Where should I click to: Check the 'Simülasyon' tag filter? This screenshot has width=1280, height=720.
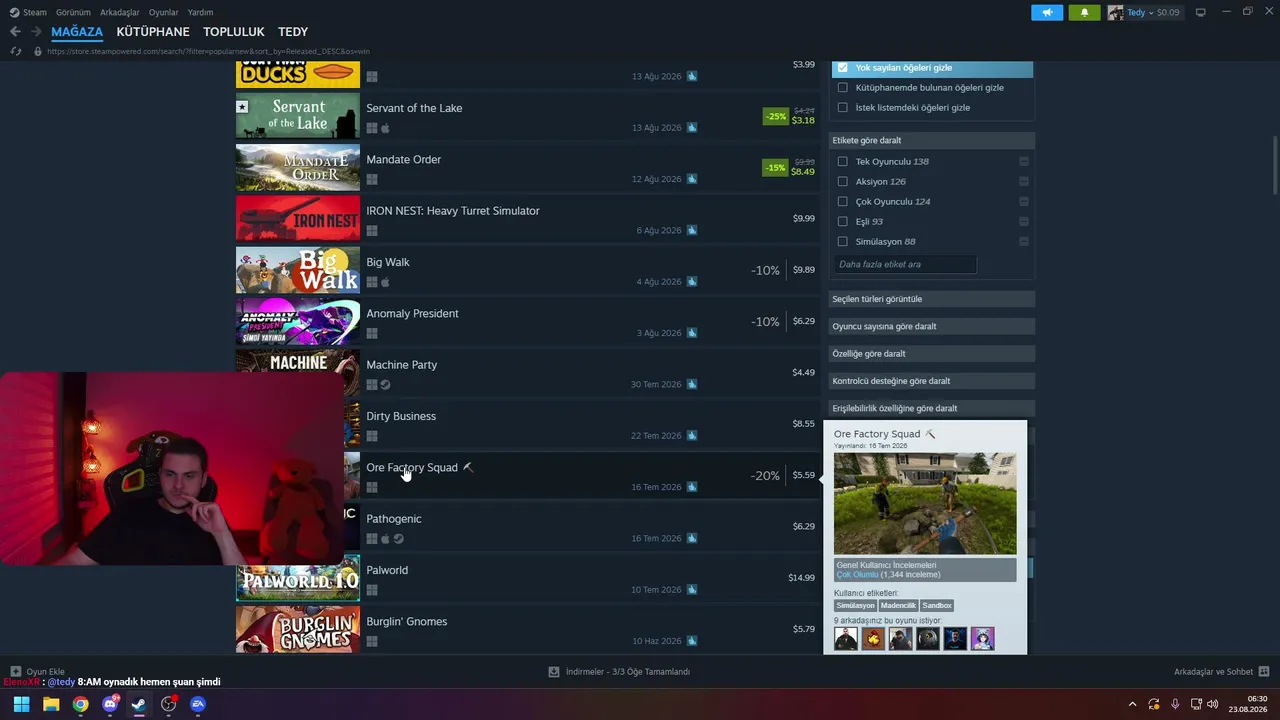click(x=842, y=242)
